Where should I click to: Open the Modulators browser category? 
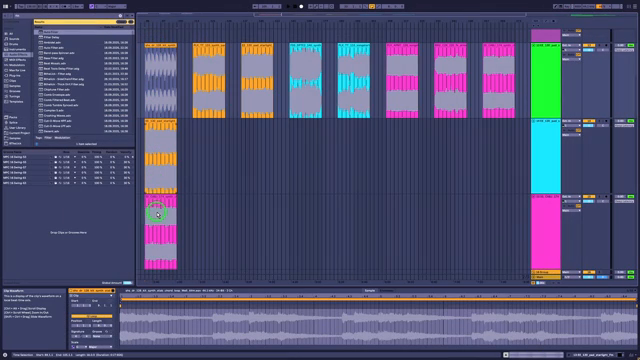coord(17,65)
